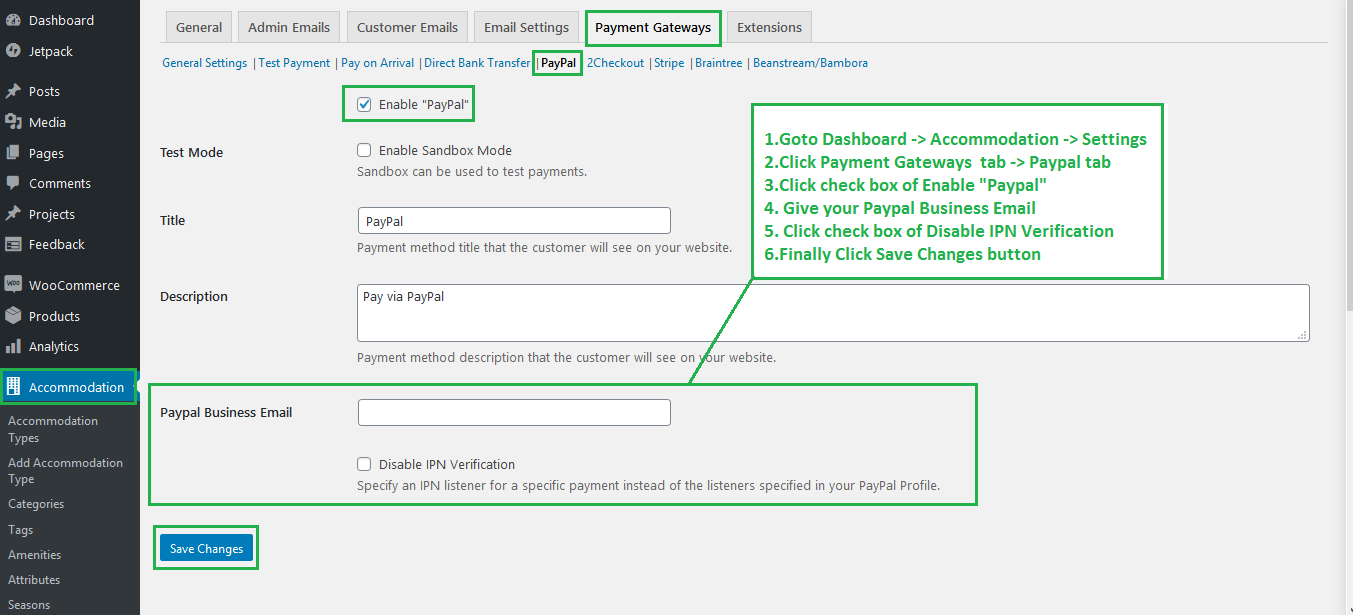Open the Customer Emails tab
The image size is (1353, 615).
tap(407, 27)
